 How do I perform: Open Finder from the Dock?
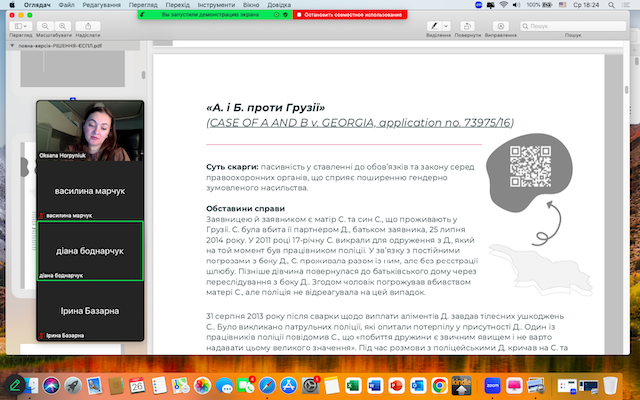32,385
